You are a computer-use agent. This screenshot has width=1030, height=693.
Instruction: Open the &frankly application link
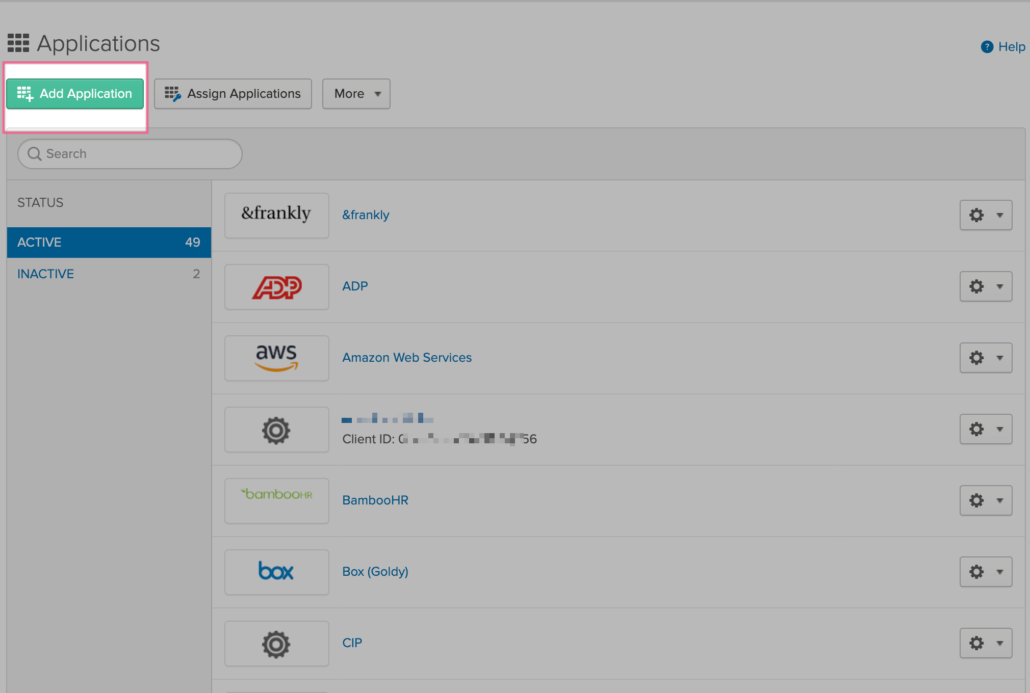365,215
